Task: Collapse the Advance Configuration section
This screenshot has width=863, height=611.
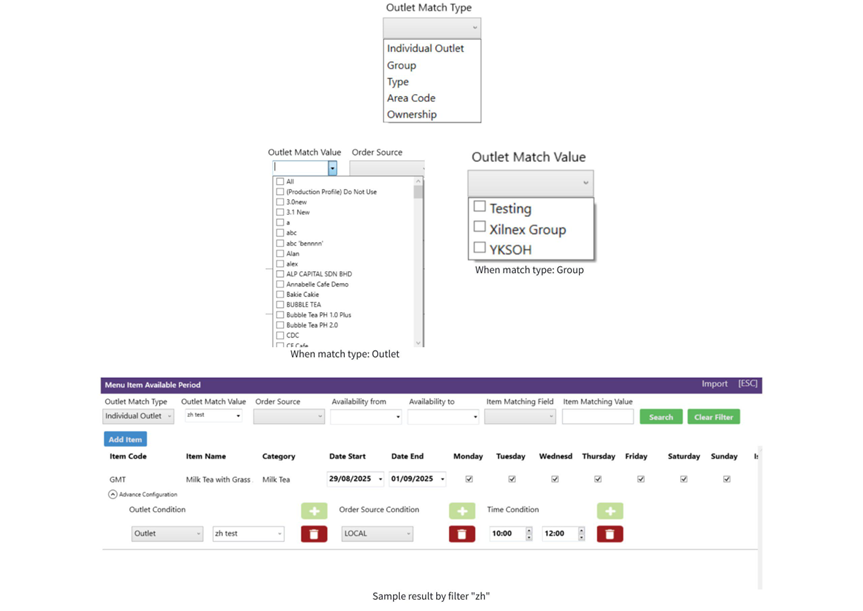Action: pyautogui.click(x=113, y=494)
